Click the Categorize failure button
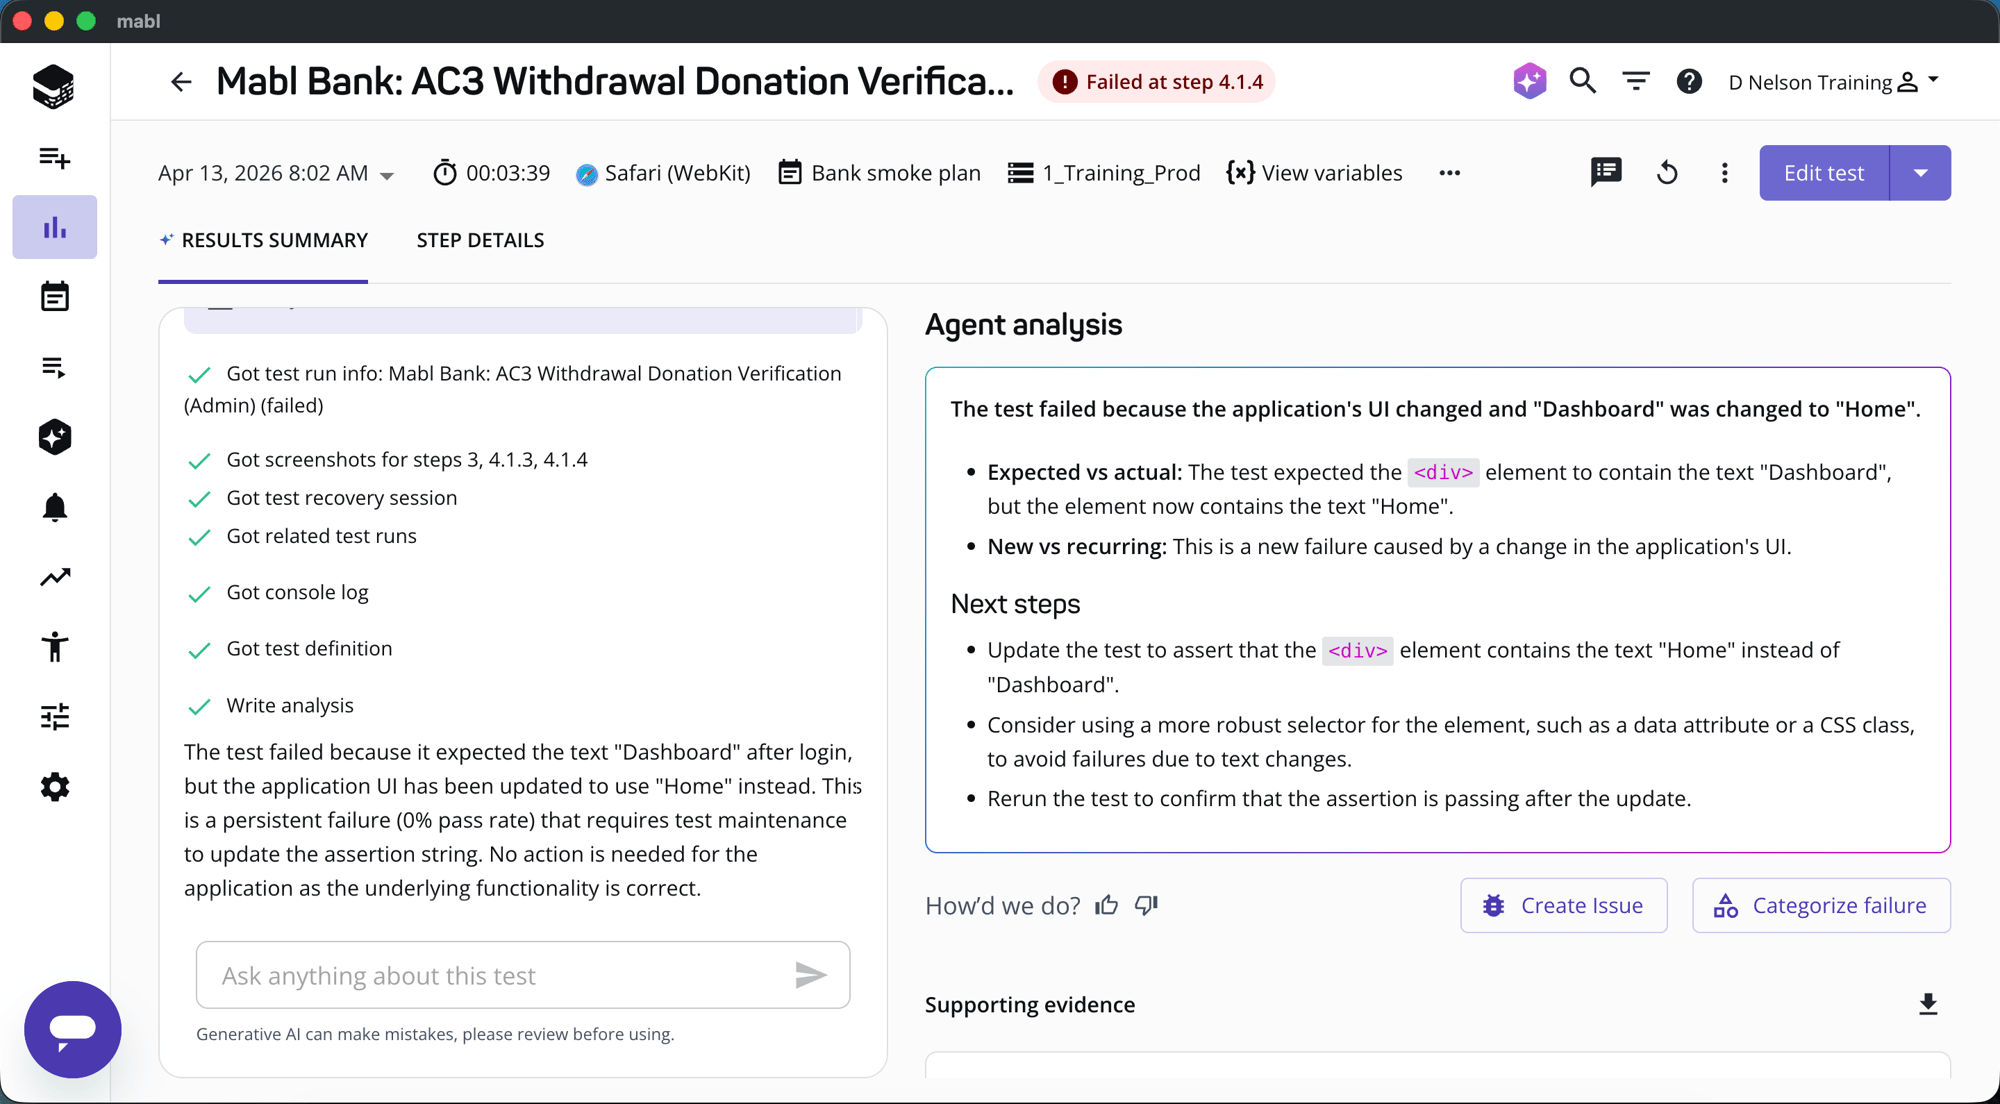Screen dimensions: 2000x1104 [1821, 905]
